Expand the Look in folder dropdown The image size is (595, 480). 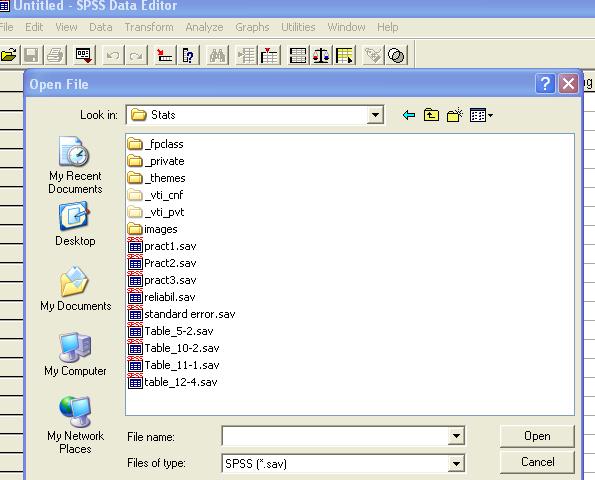click(375, 115)
